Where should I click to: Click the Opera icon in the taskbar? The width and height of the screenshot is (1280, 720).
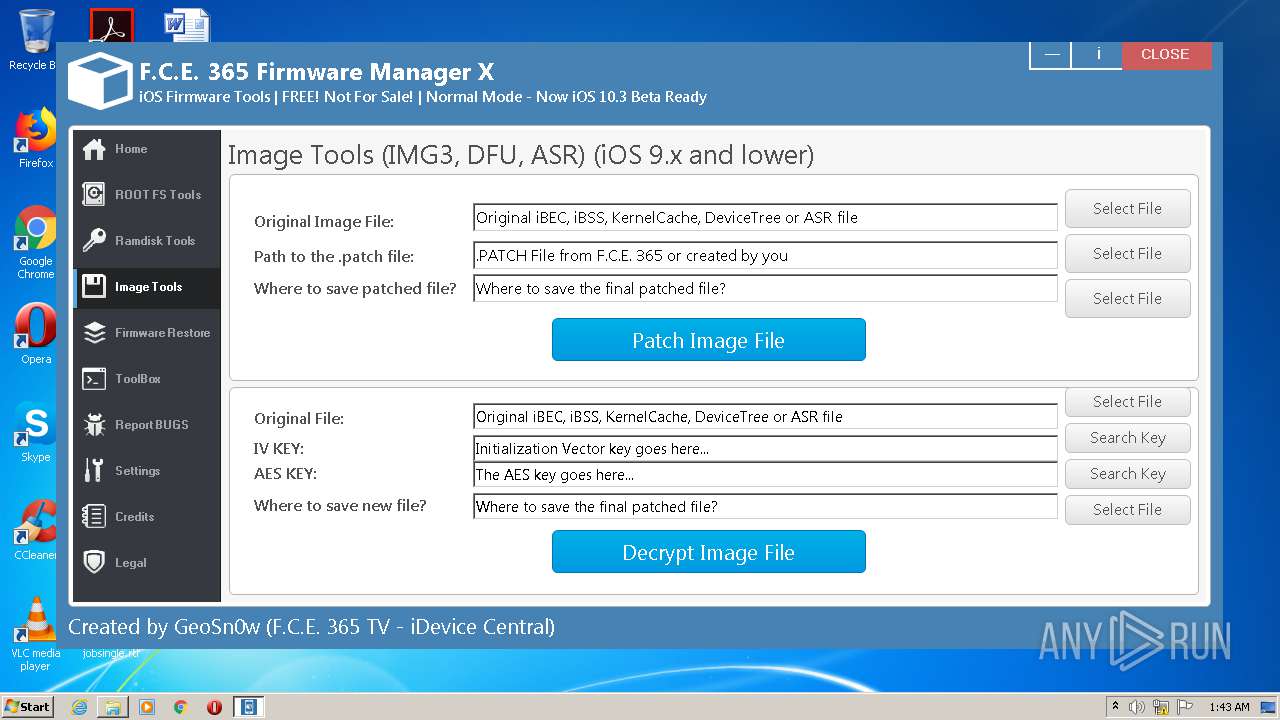click(x=214, y=707)
